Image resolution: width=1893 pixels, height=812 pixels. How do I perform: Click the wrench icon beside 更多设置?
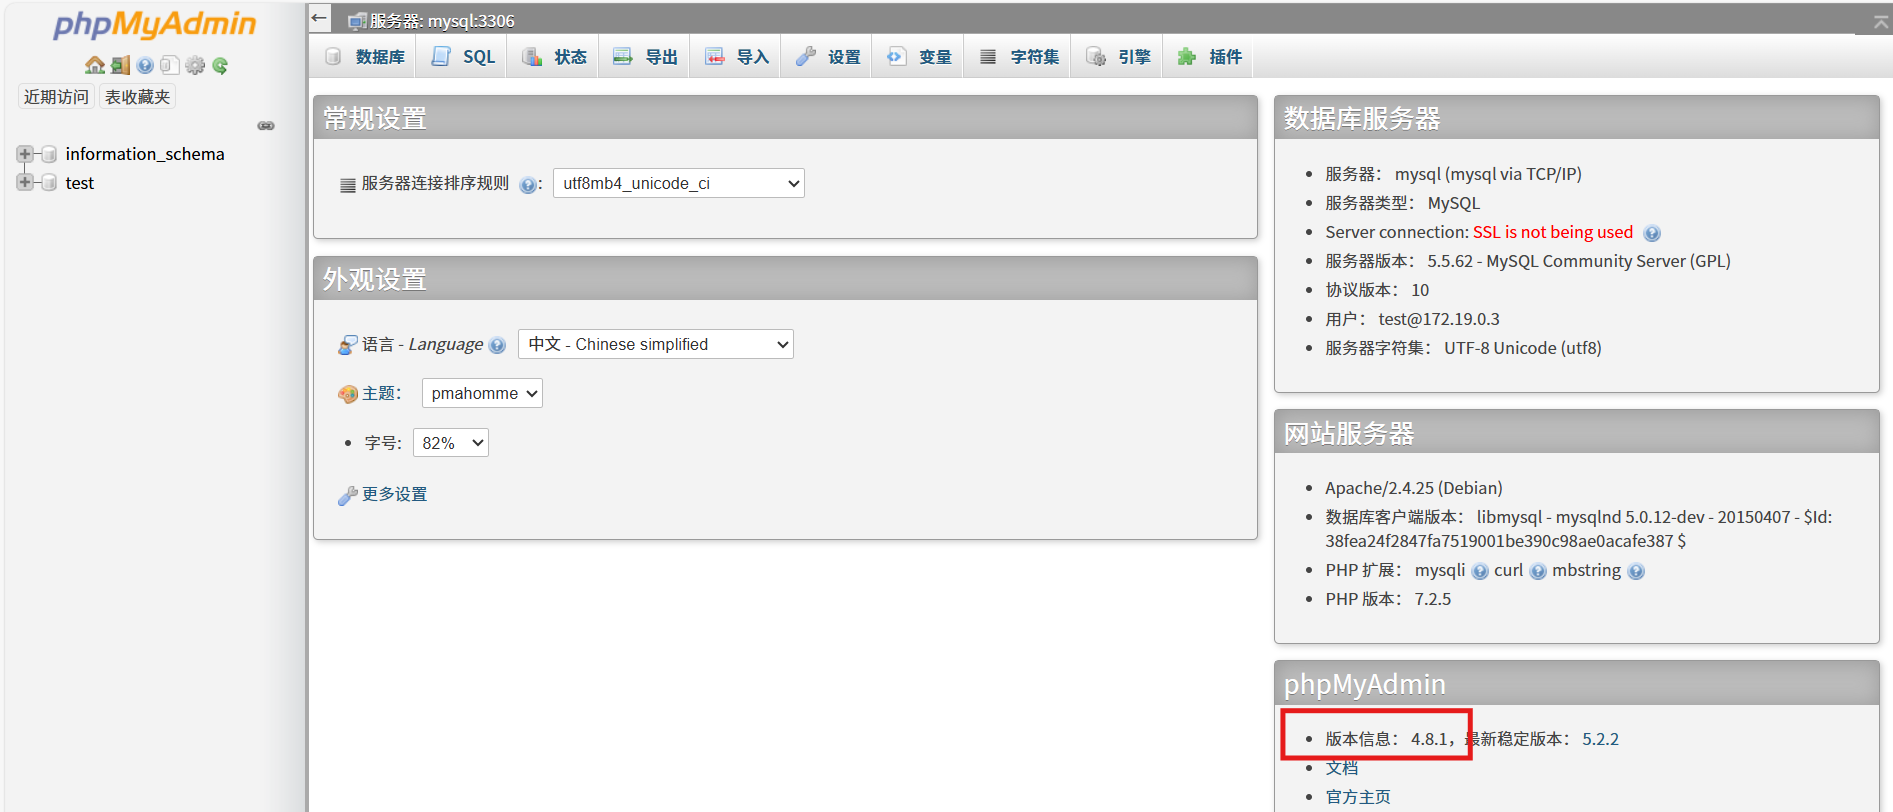pyautogui.click(x=348, y=495)
